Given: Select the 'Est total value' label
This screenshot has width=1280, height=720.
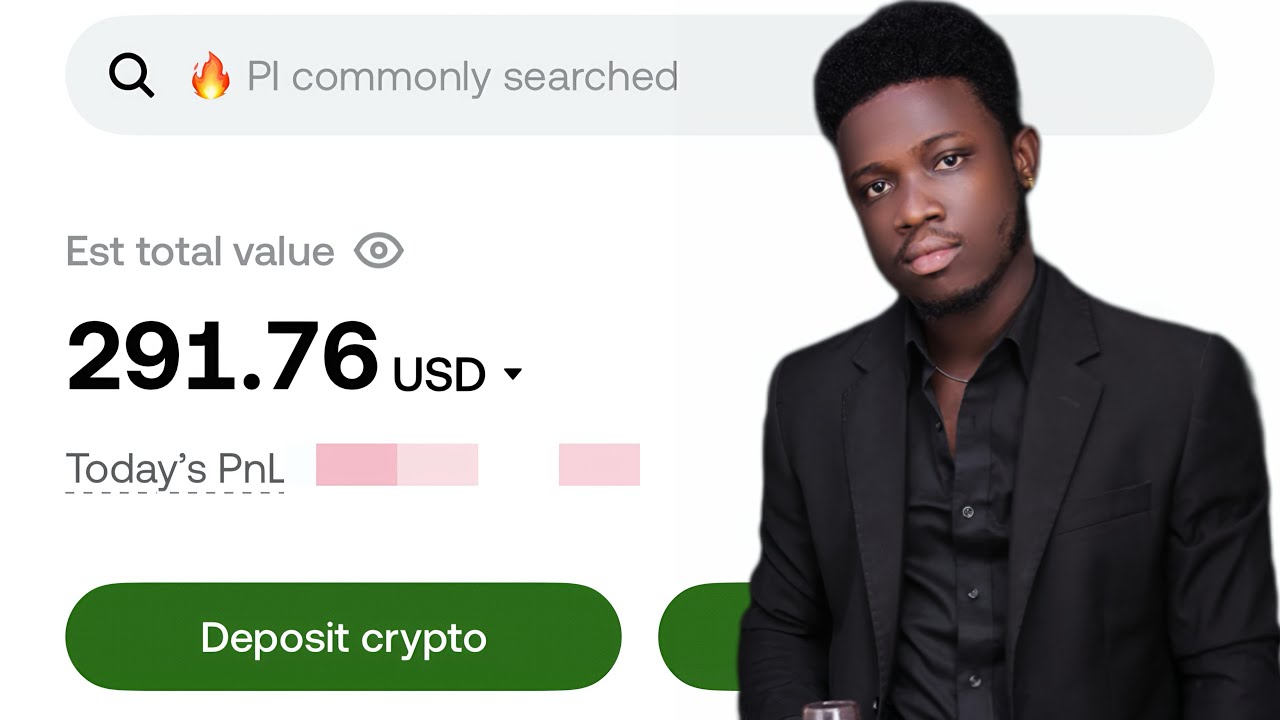Looking at the screenshot, I should (200, 251).
